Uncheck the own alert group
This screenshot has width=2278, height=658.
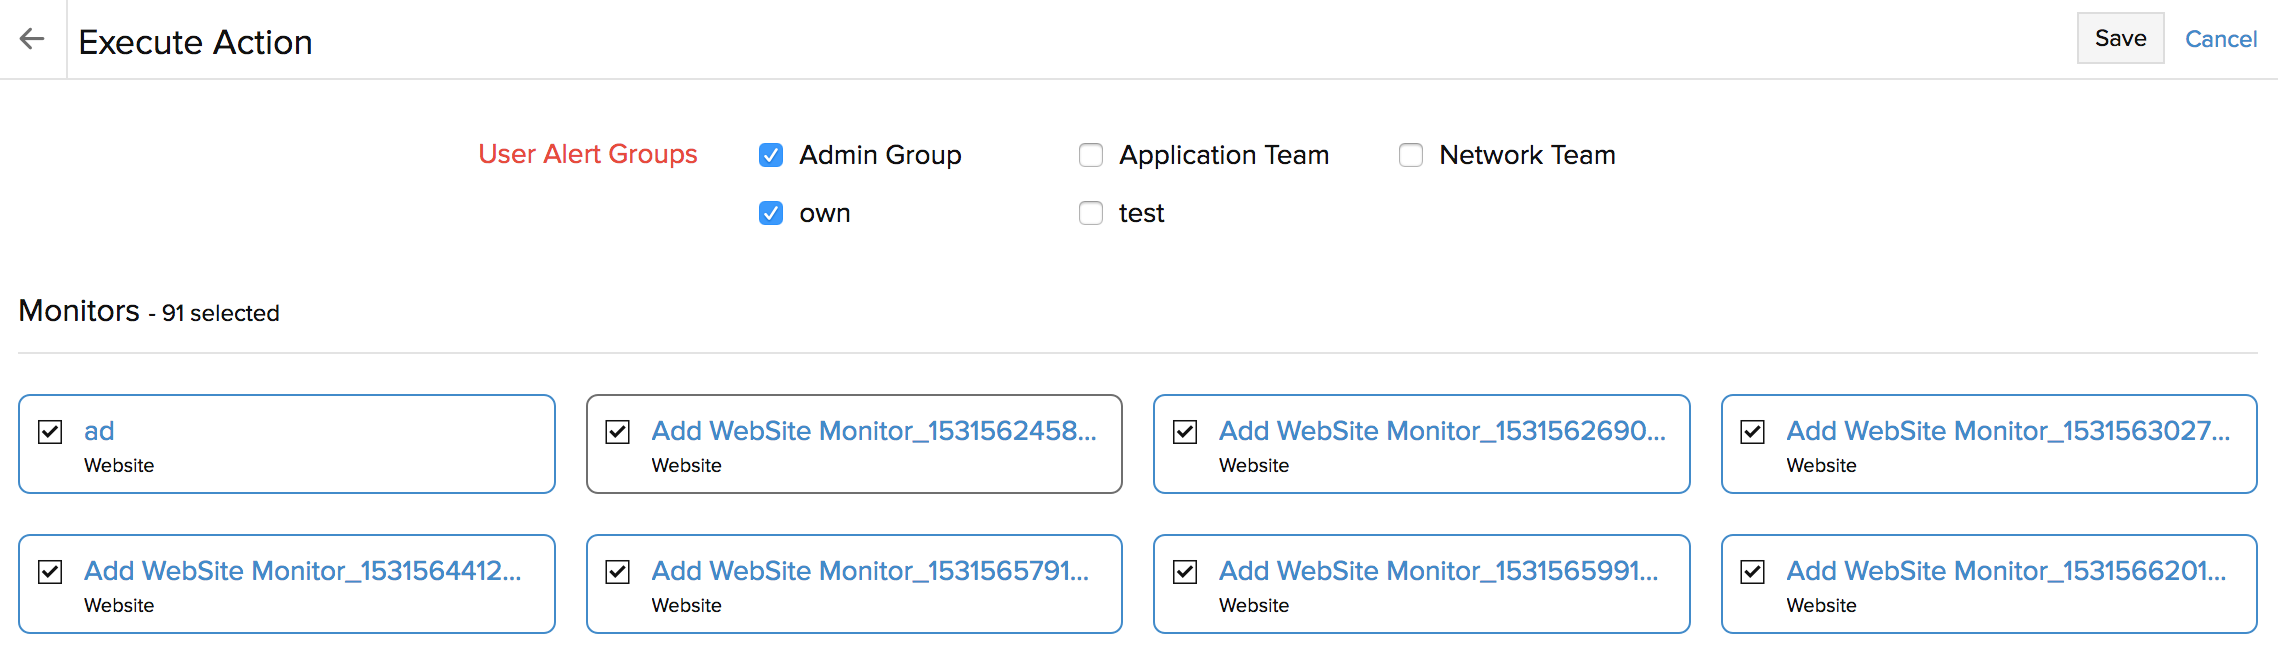click(770, 213)
